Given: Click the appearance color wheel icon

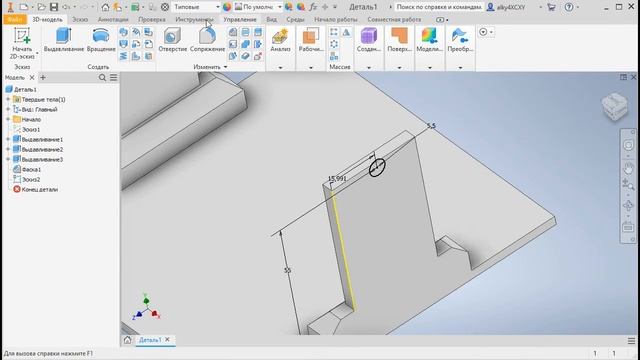Looking at the screenshot, I should (x=227, y=7).
